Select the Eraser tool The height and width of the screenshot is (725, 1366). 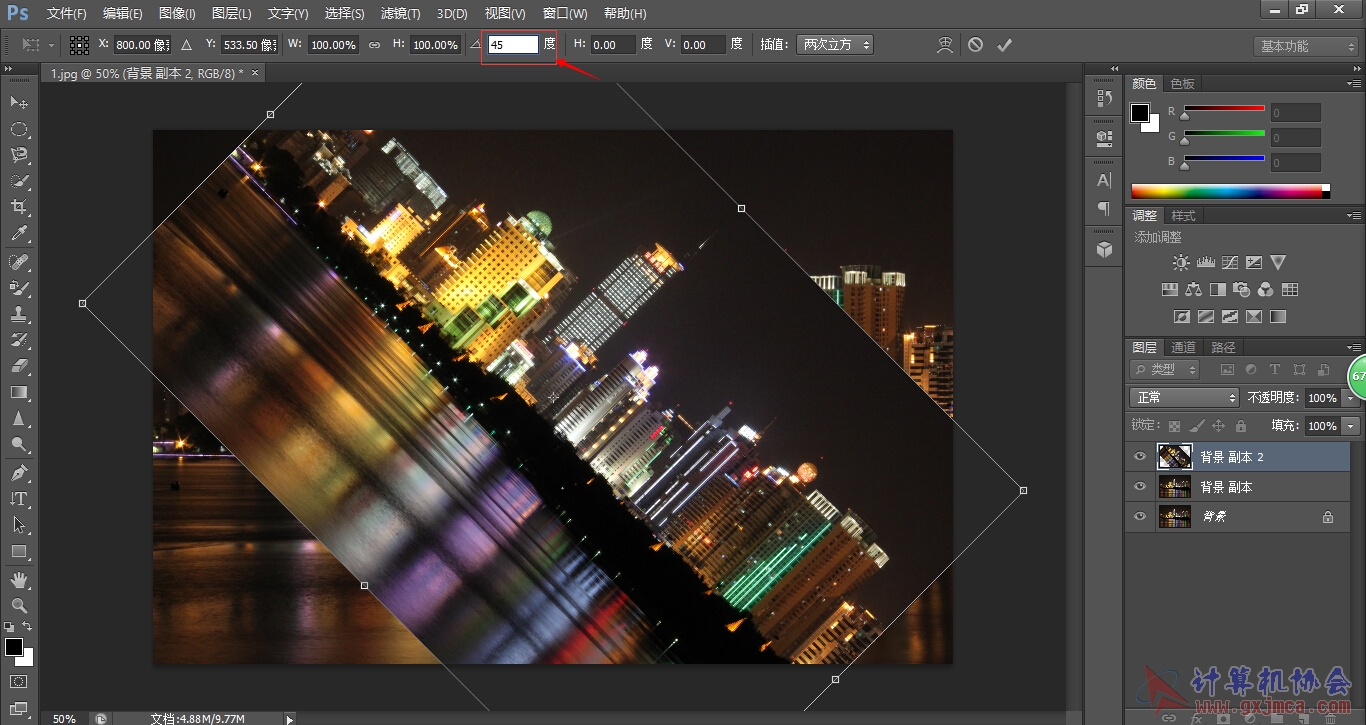click(19, 366)
